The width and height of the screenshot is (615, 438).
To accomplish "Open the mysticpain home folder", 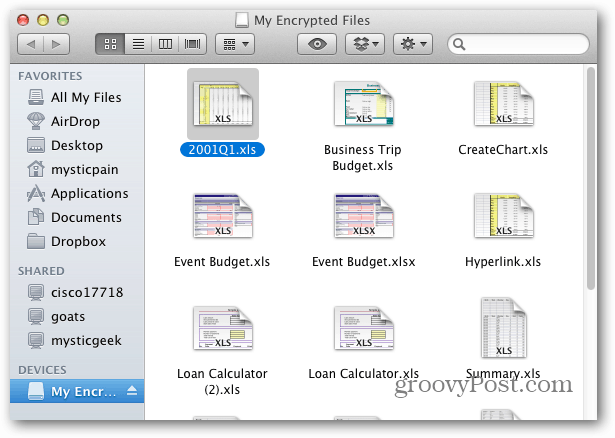I will [77, 169].
